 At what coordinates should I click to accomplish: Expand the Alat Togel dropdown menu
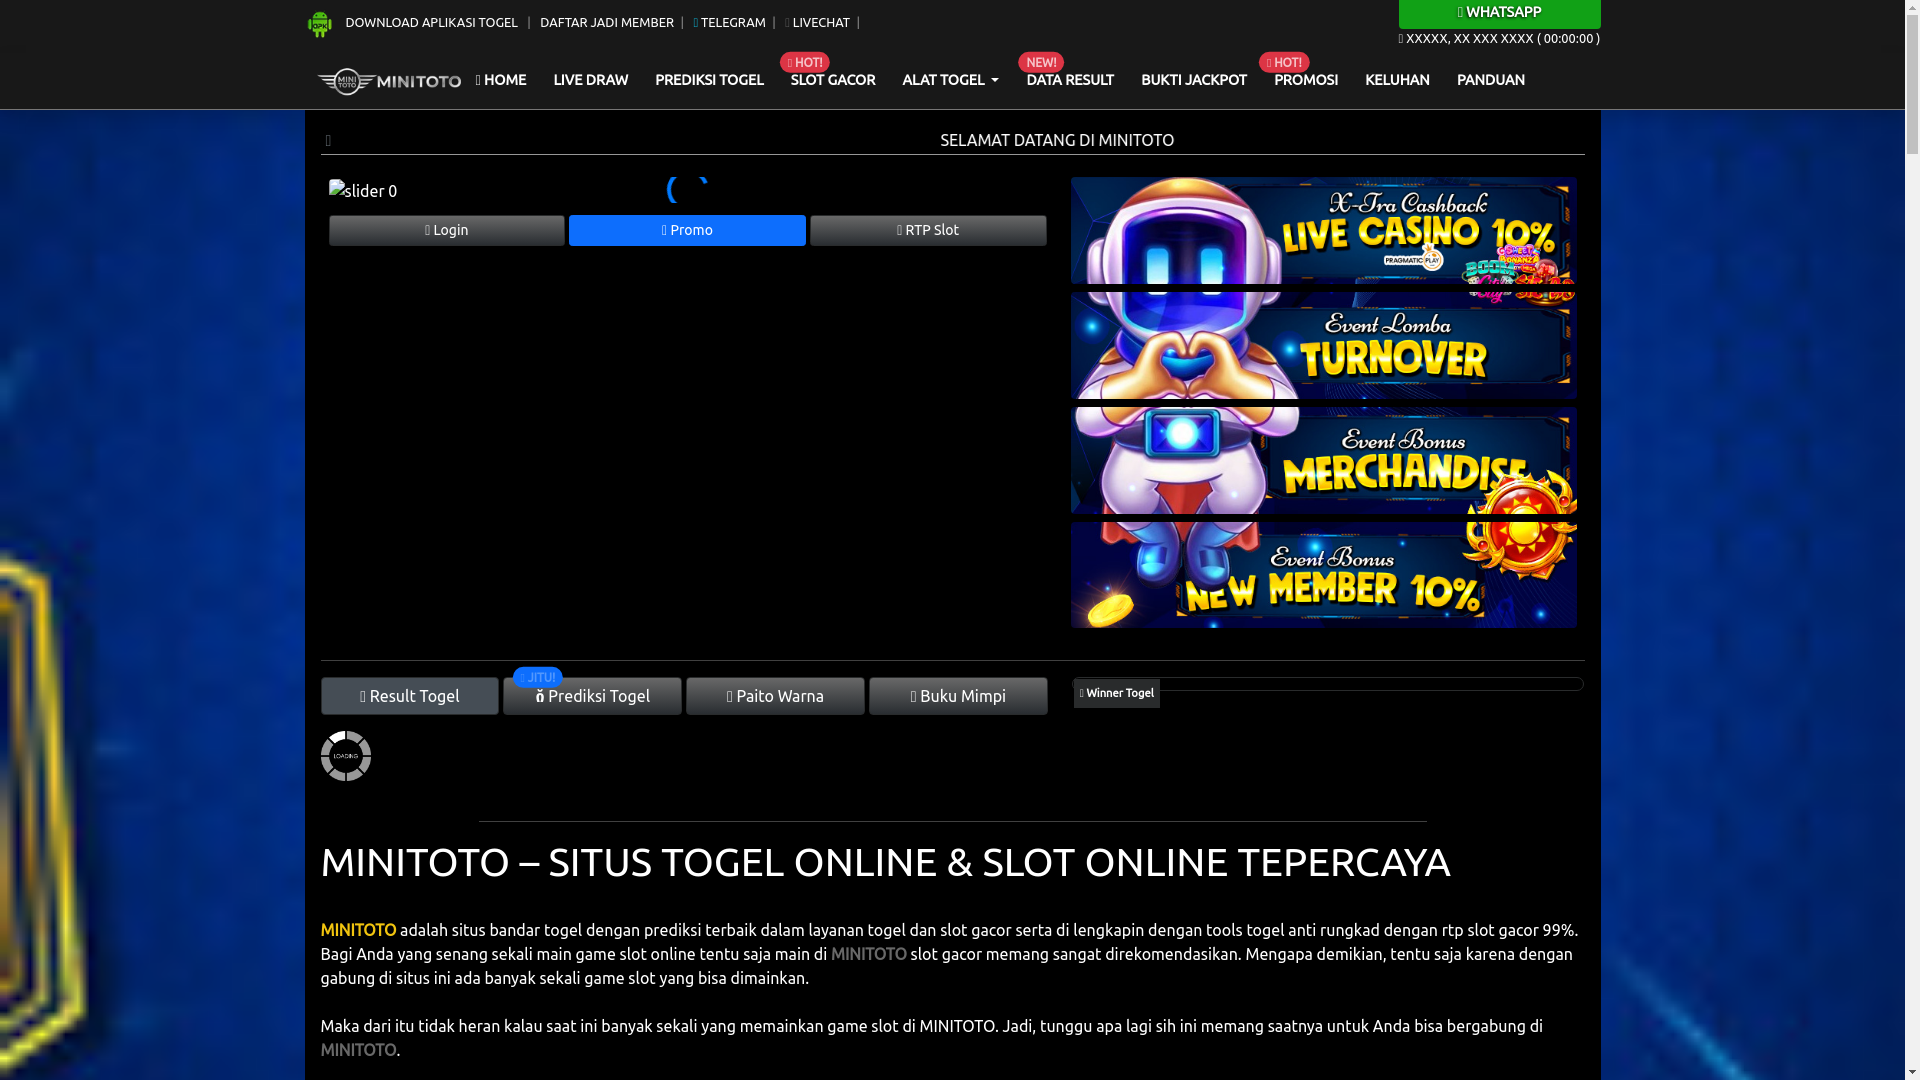tap(950, 80)
